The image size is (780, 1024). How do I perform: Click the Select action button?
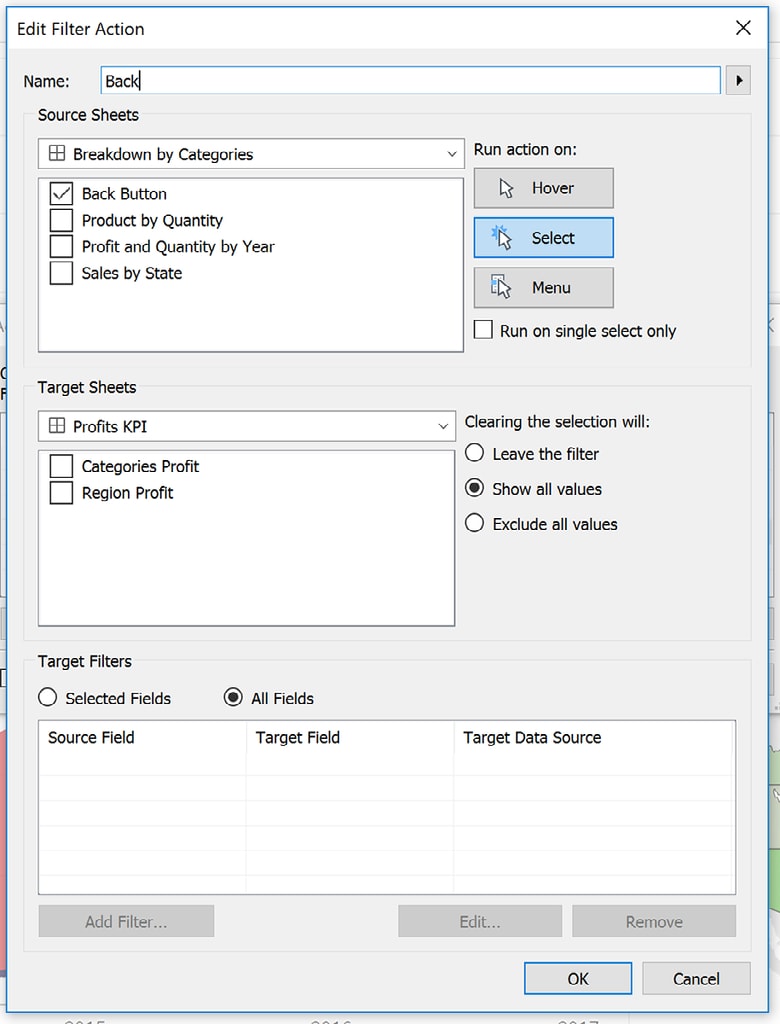pyautogui.click(x=543, y=238)
